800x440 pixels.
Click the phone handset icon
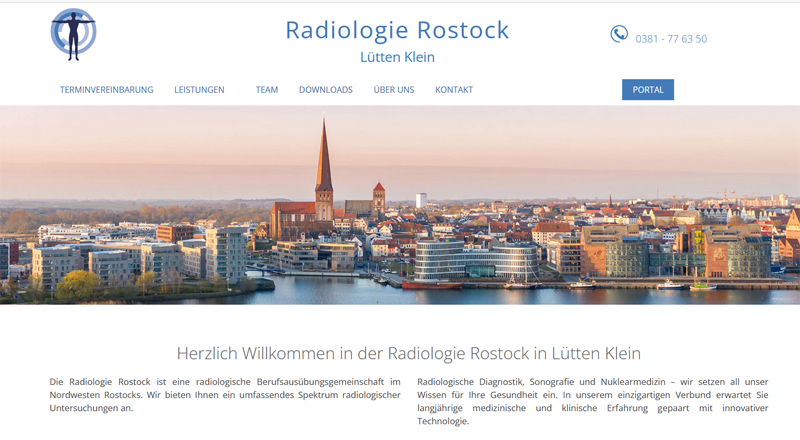[x=619, y=34]
